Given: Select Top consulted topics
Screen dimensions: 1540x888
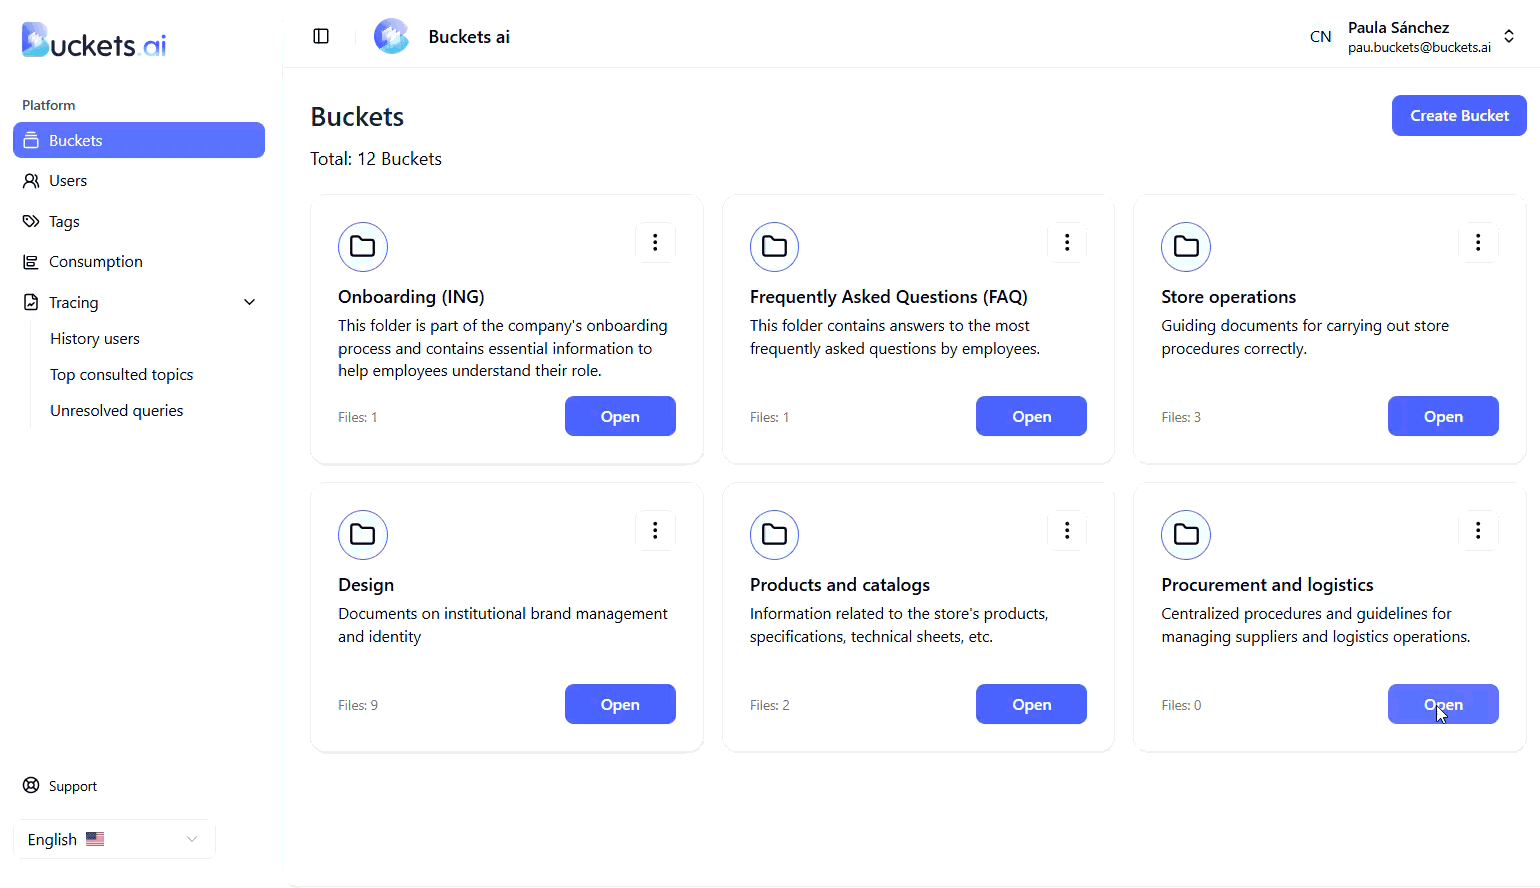Looking at the screenshot, I should 122,375.
